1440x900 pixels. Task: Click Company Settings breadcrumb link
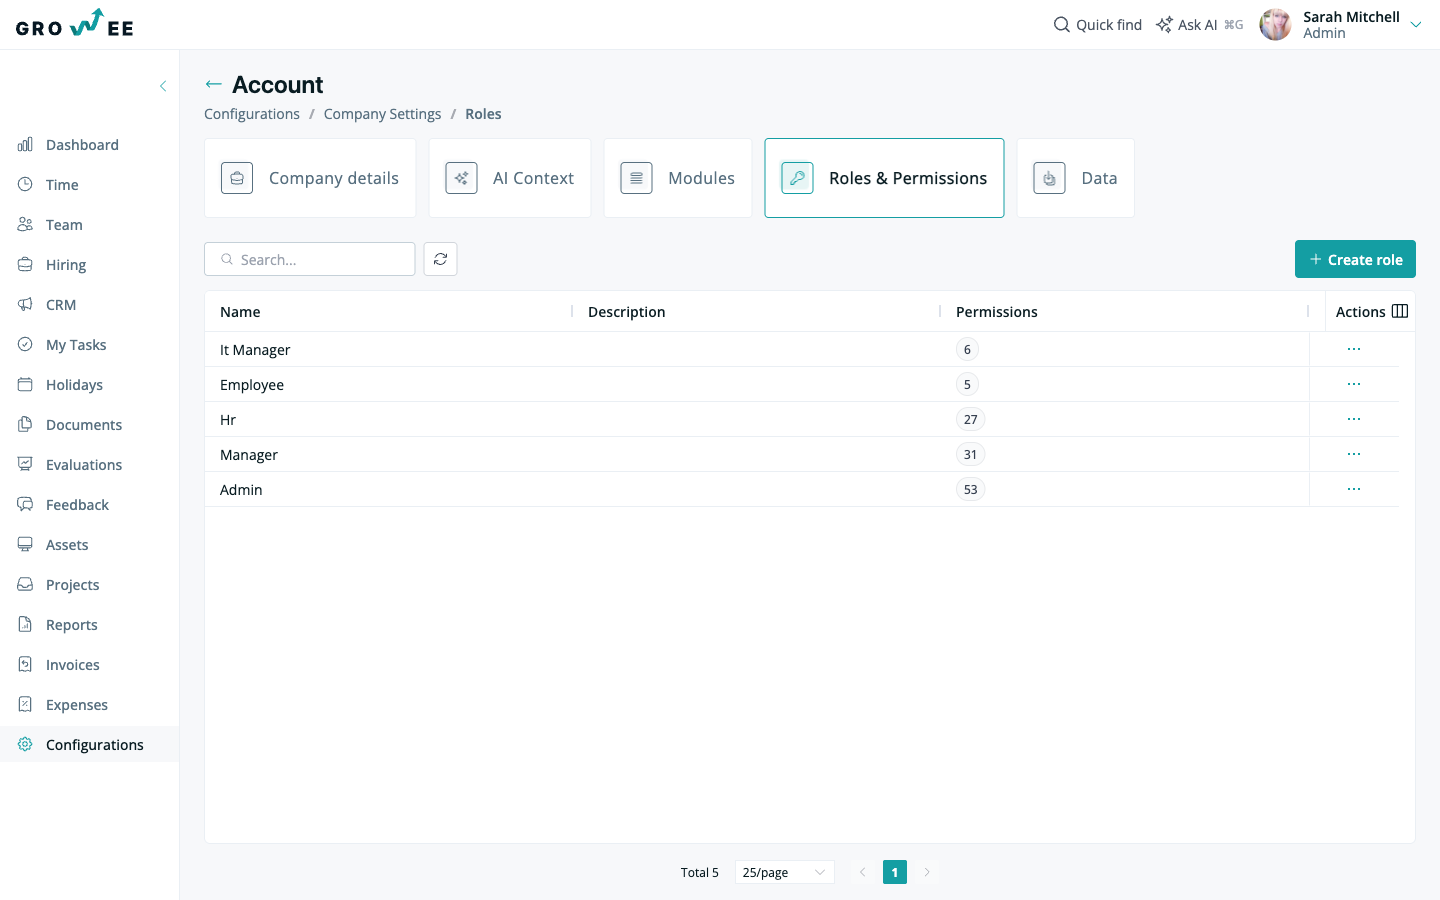(382, 114)
